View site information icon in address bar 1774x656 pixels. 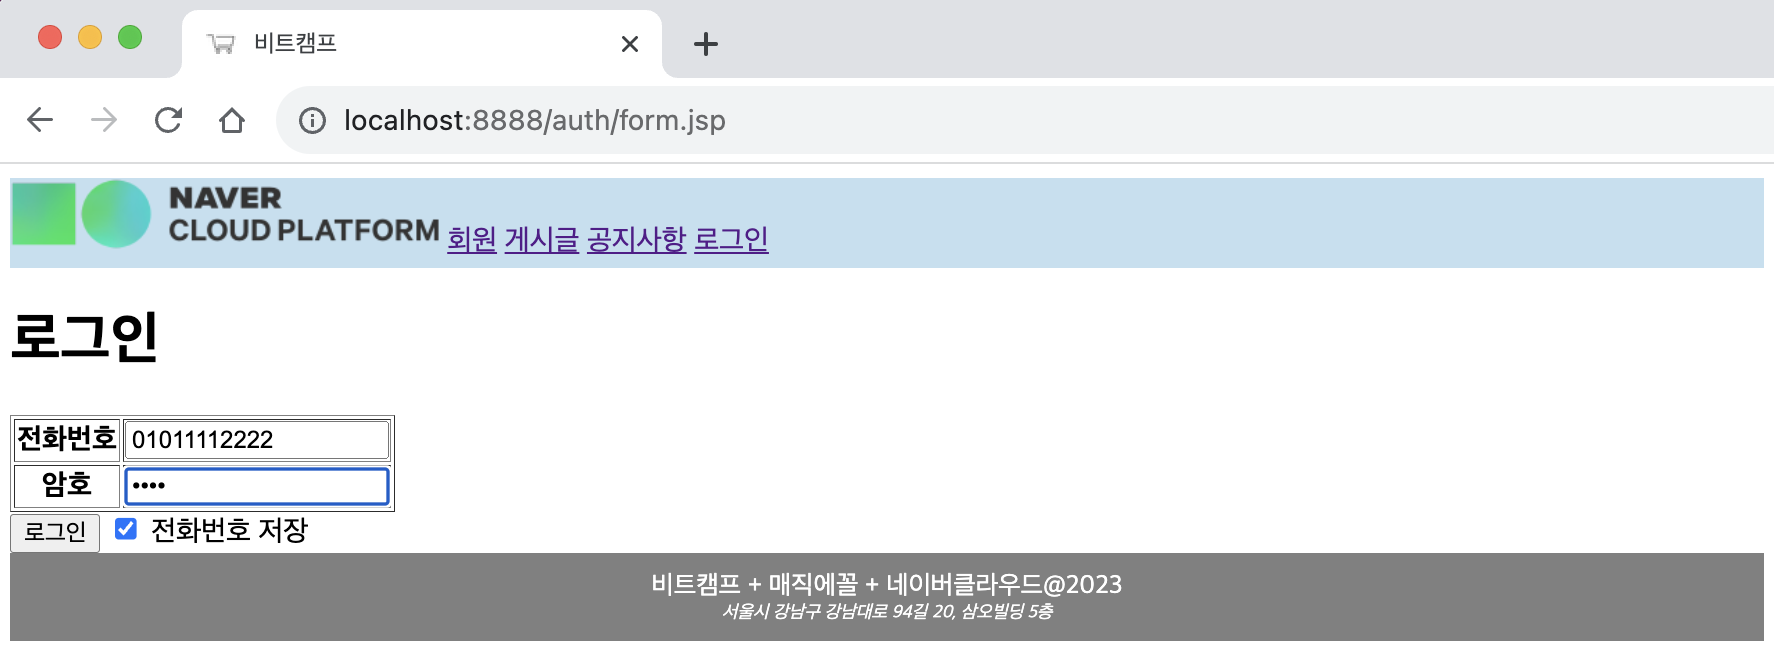pos(313,121)
